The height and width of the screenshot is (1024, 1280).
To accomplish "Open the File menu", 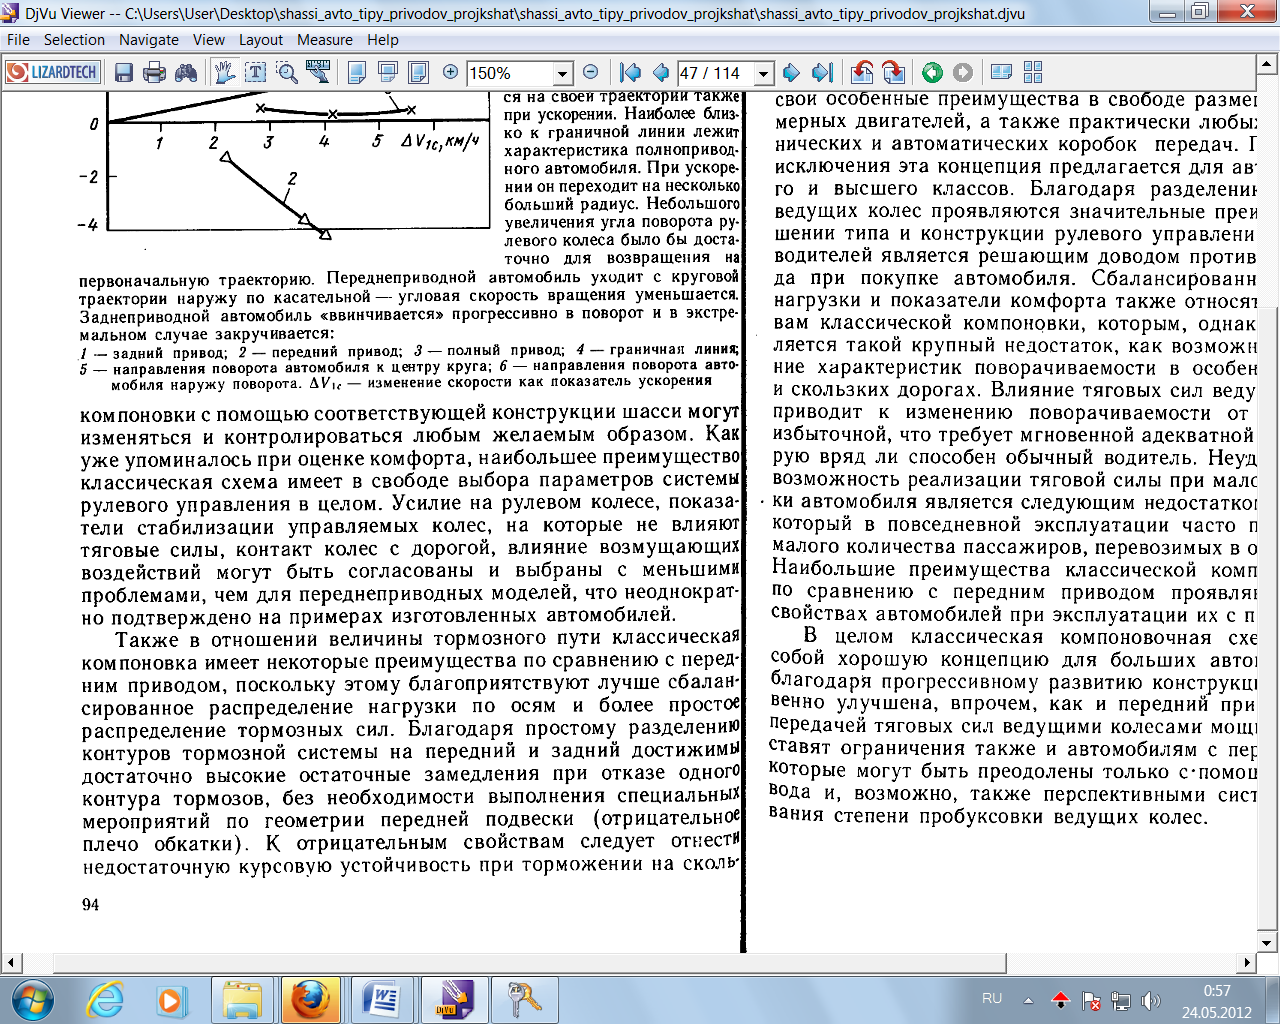I will coord(19,40).
